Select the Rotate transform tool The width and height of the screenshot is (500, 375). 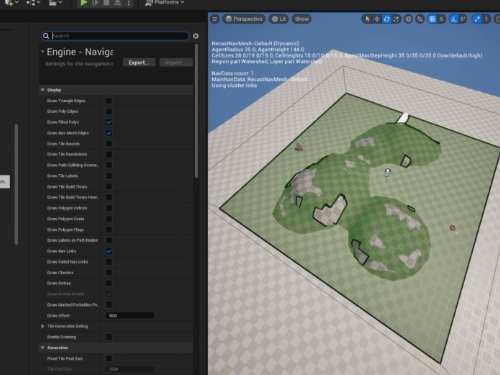coord(387,19)
